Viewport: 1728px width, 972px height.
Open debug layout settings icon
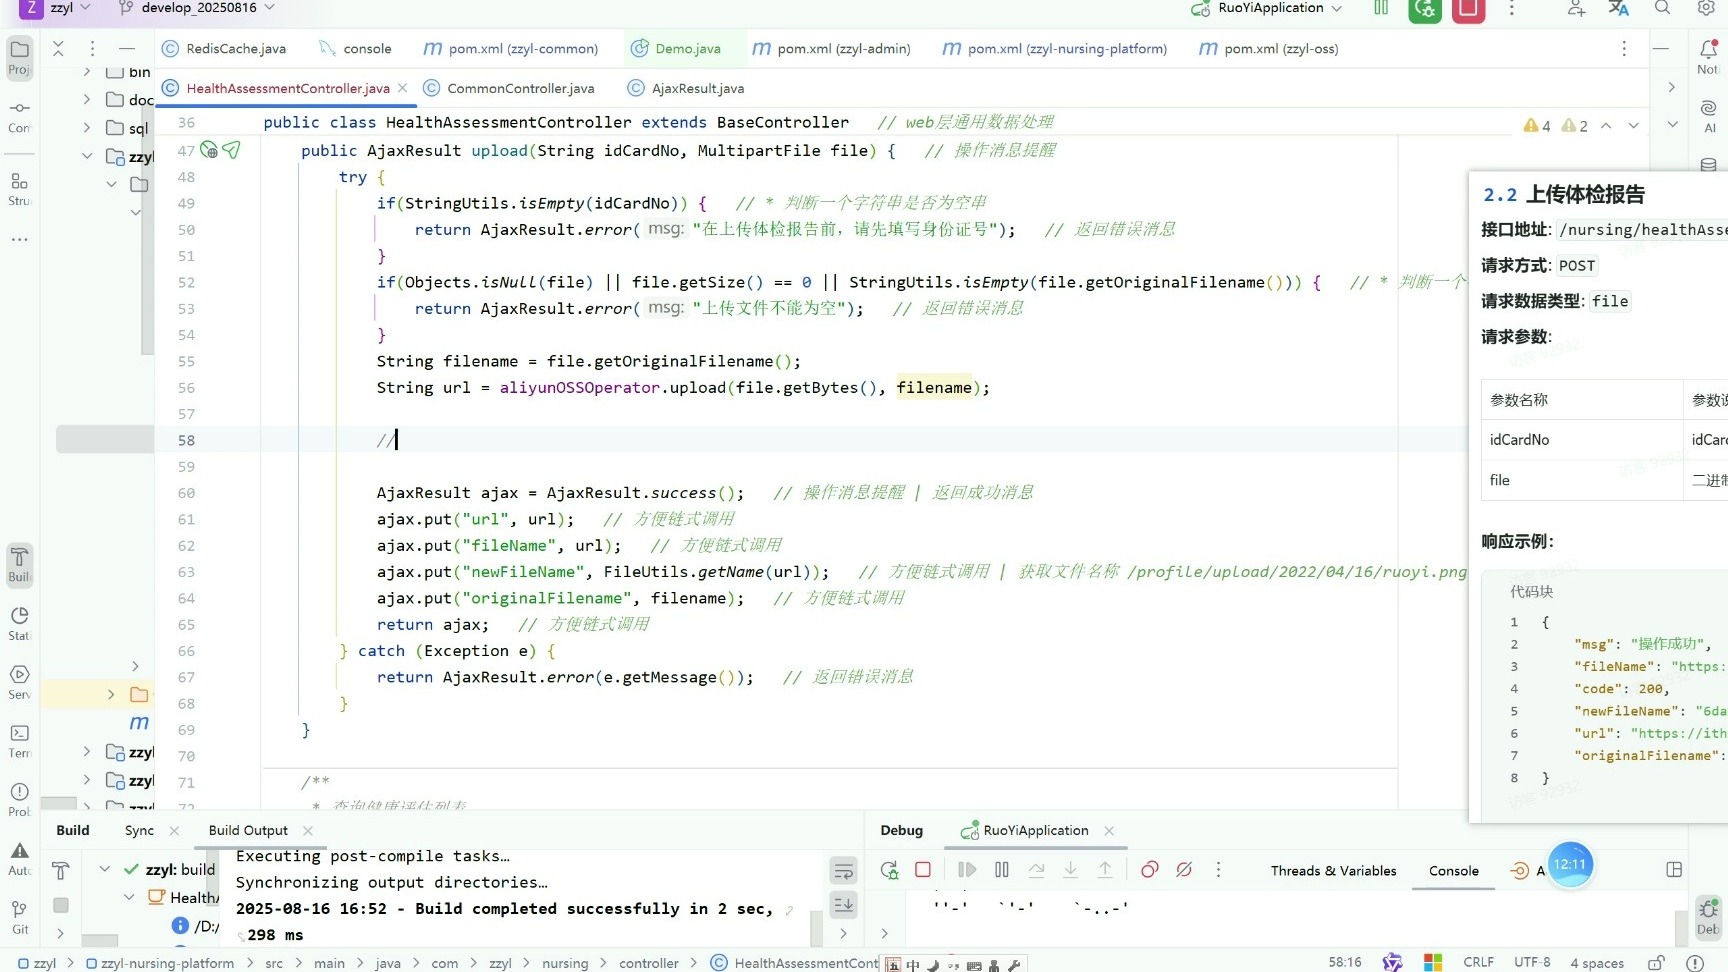click(x=1674, y=870)
